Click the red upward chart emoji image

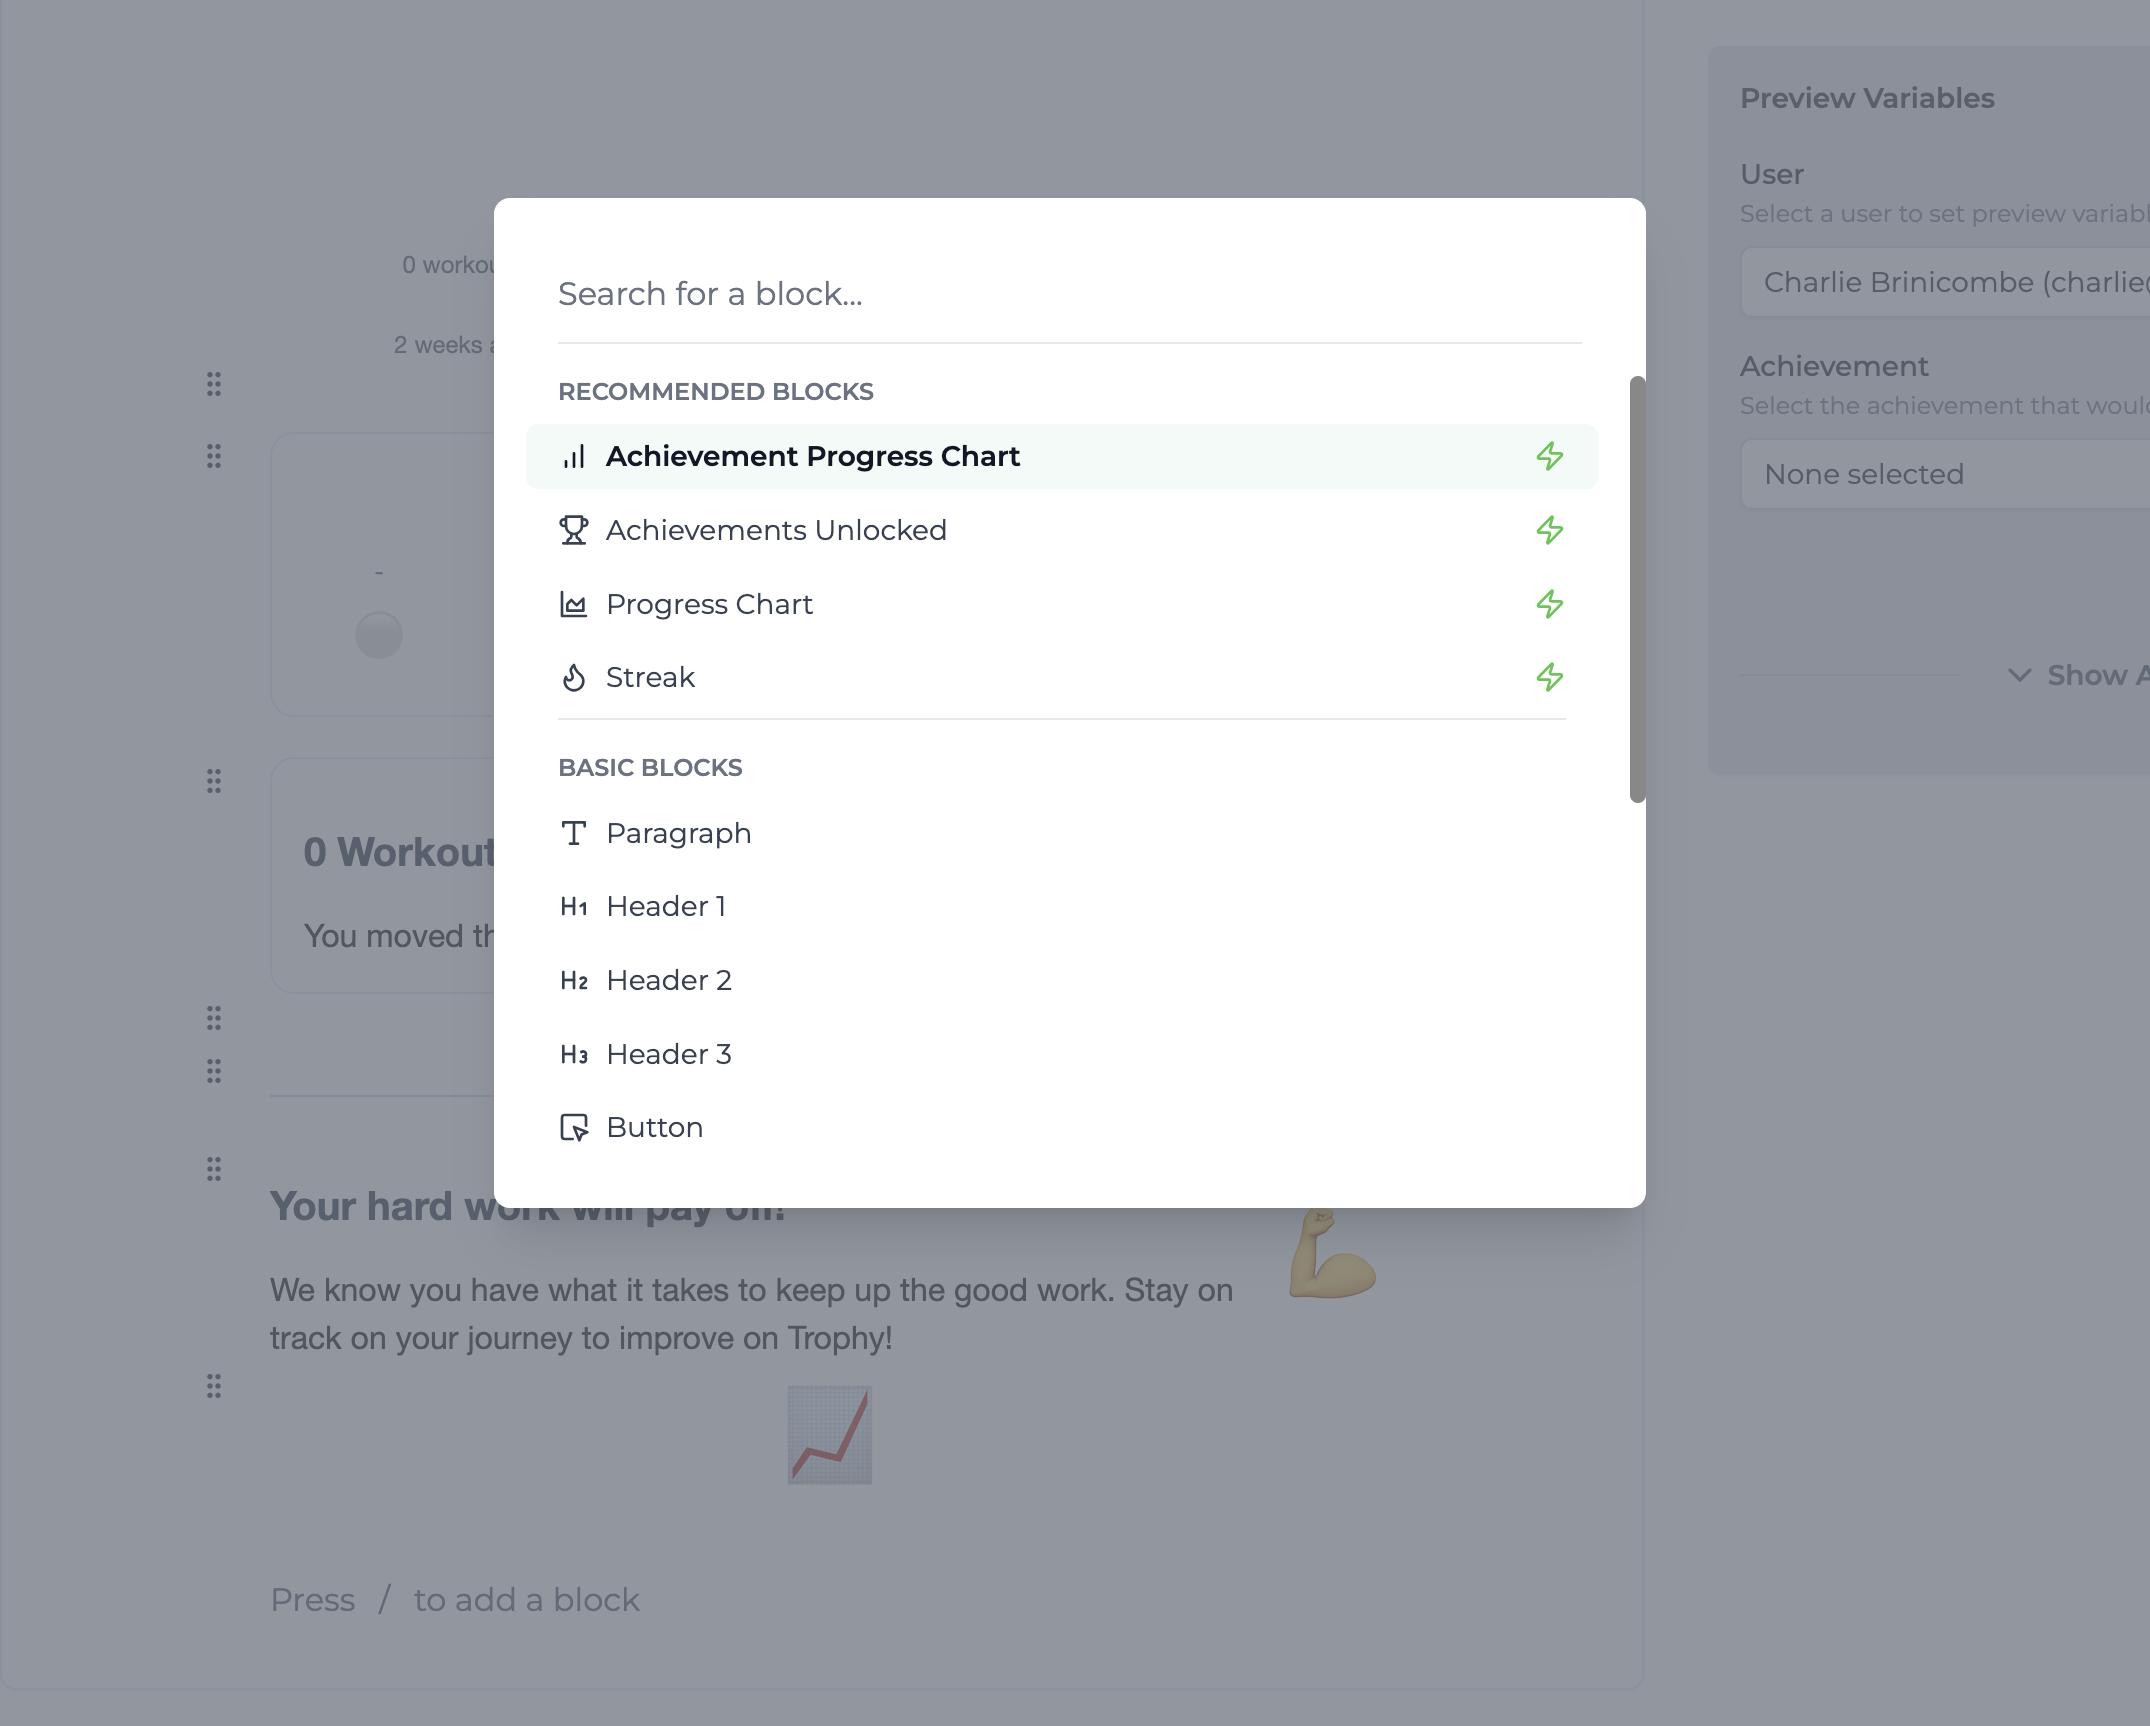[x=830, y=1435]
